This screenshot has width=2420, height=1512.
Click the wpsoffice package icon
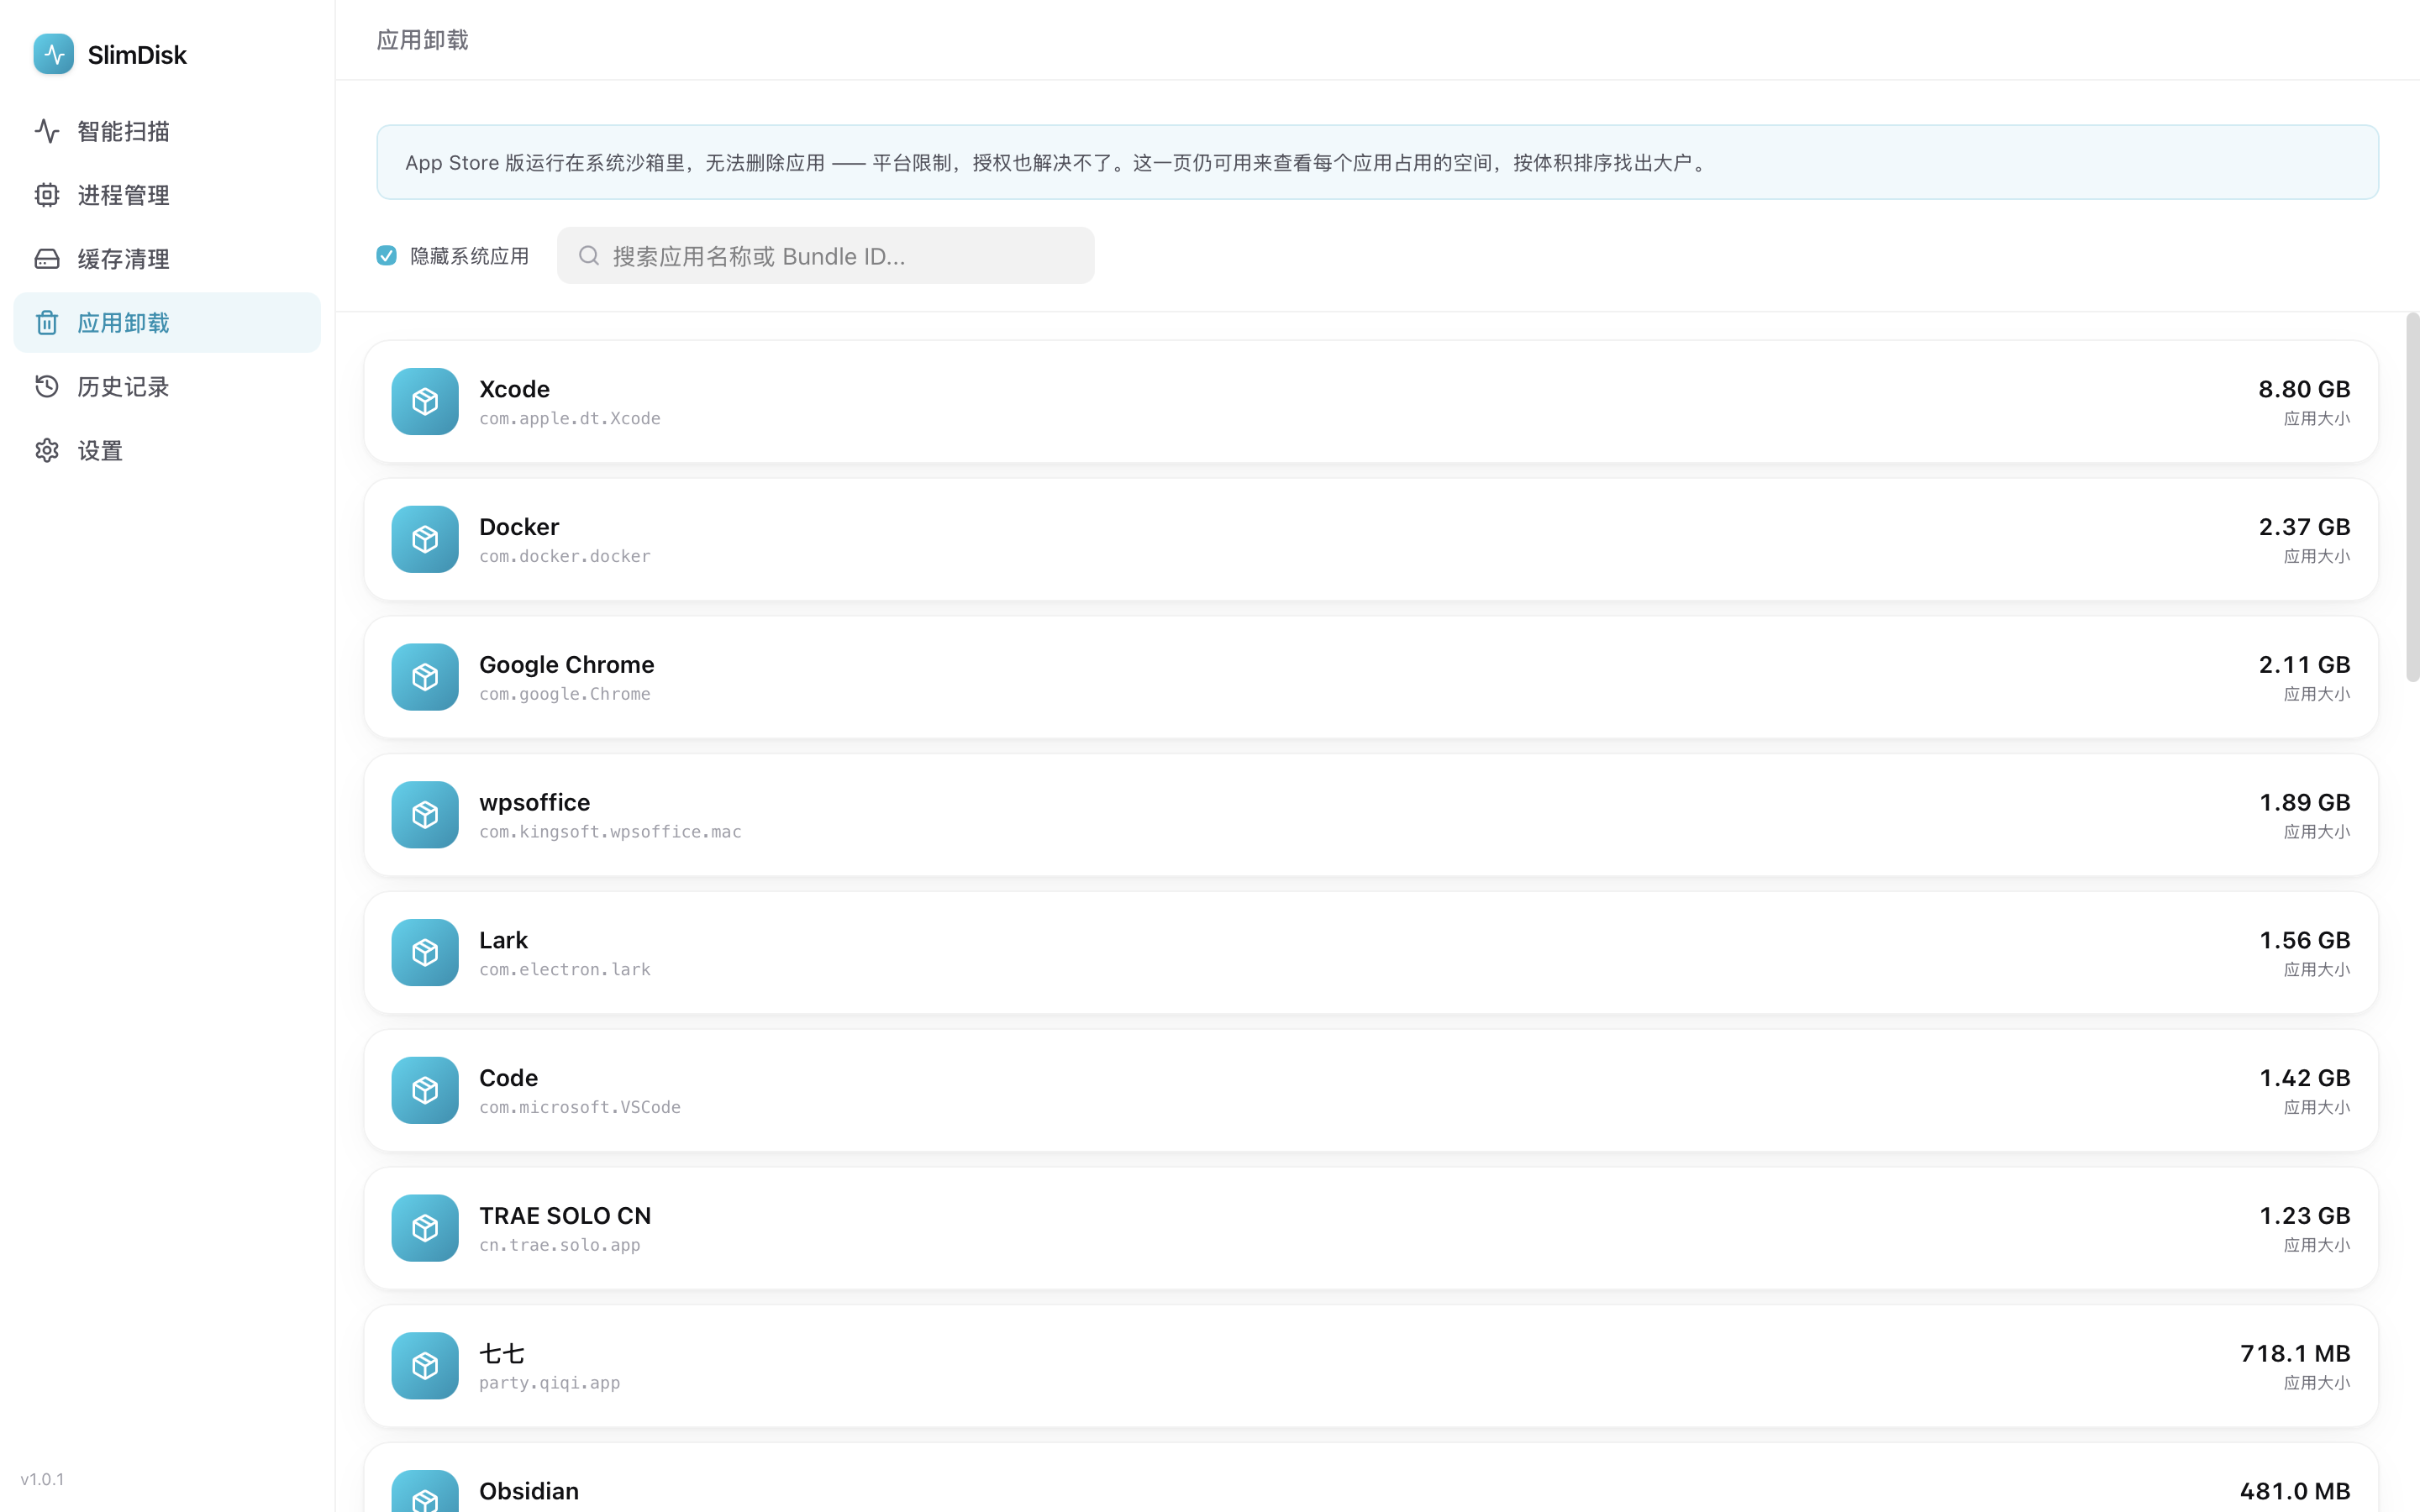pyautogui.click(x=425, y=815)
